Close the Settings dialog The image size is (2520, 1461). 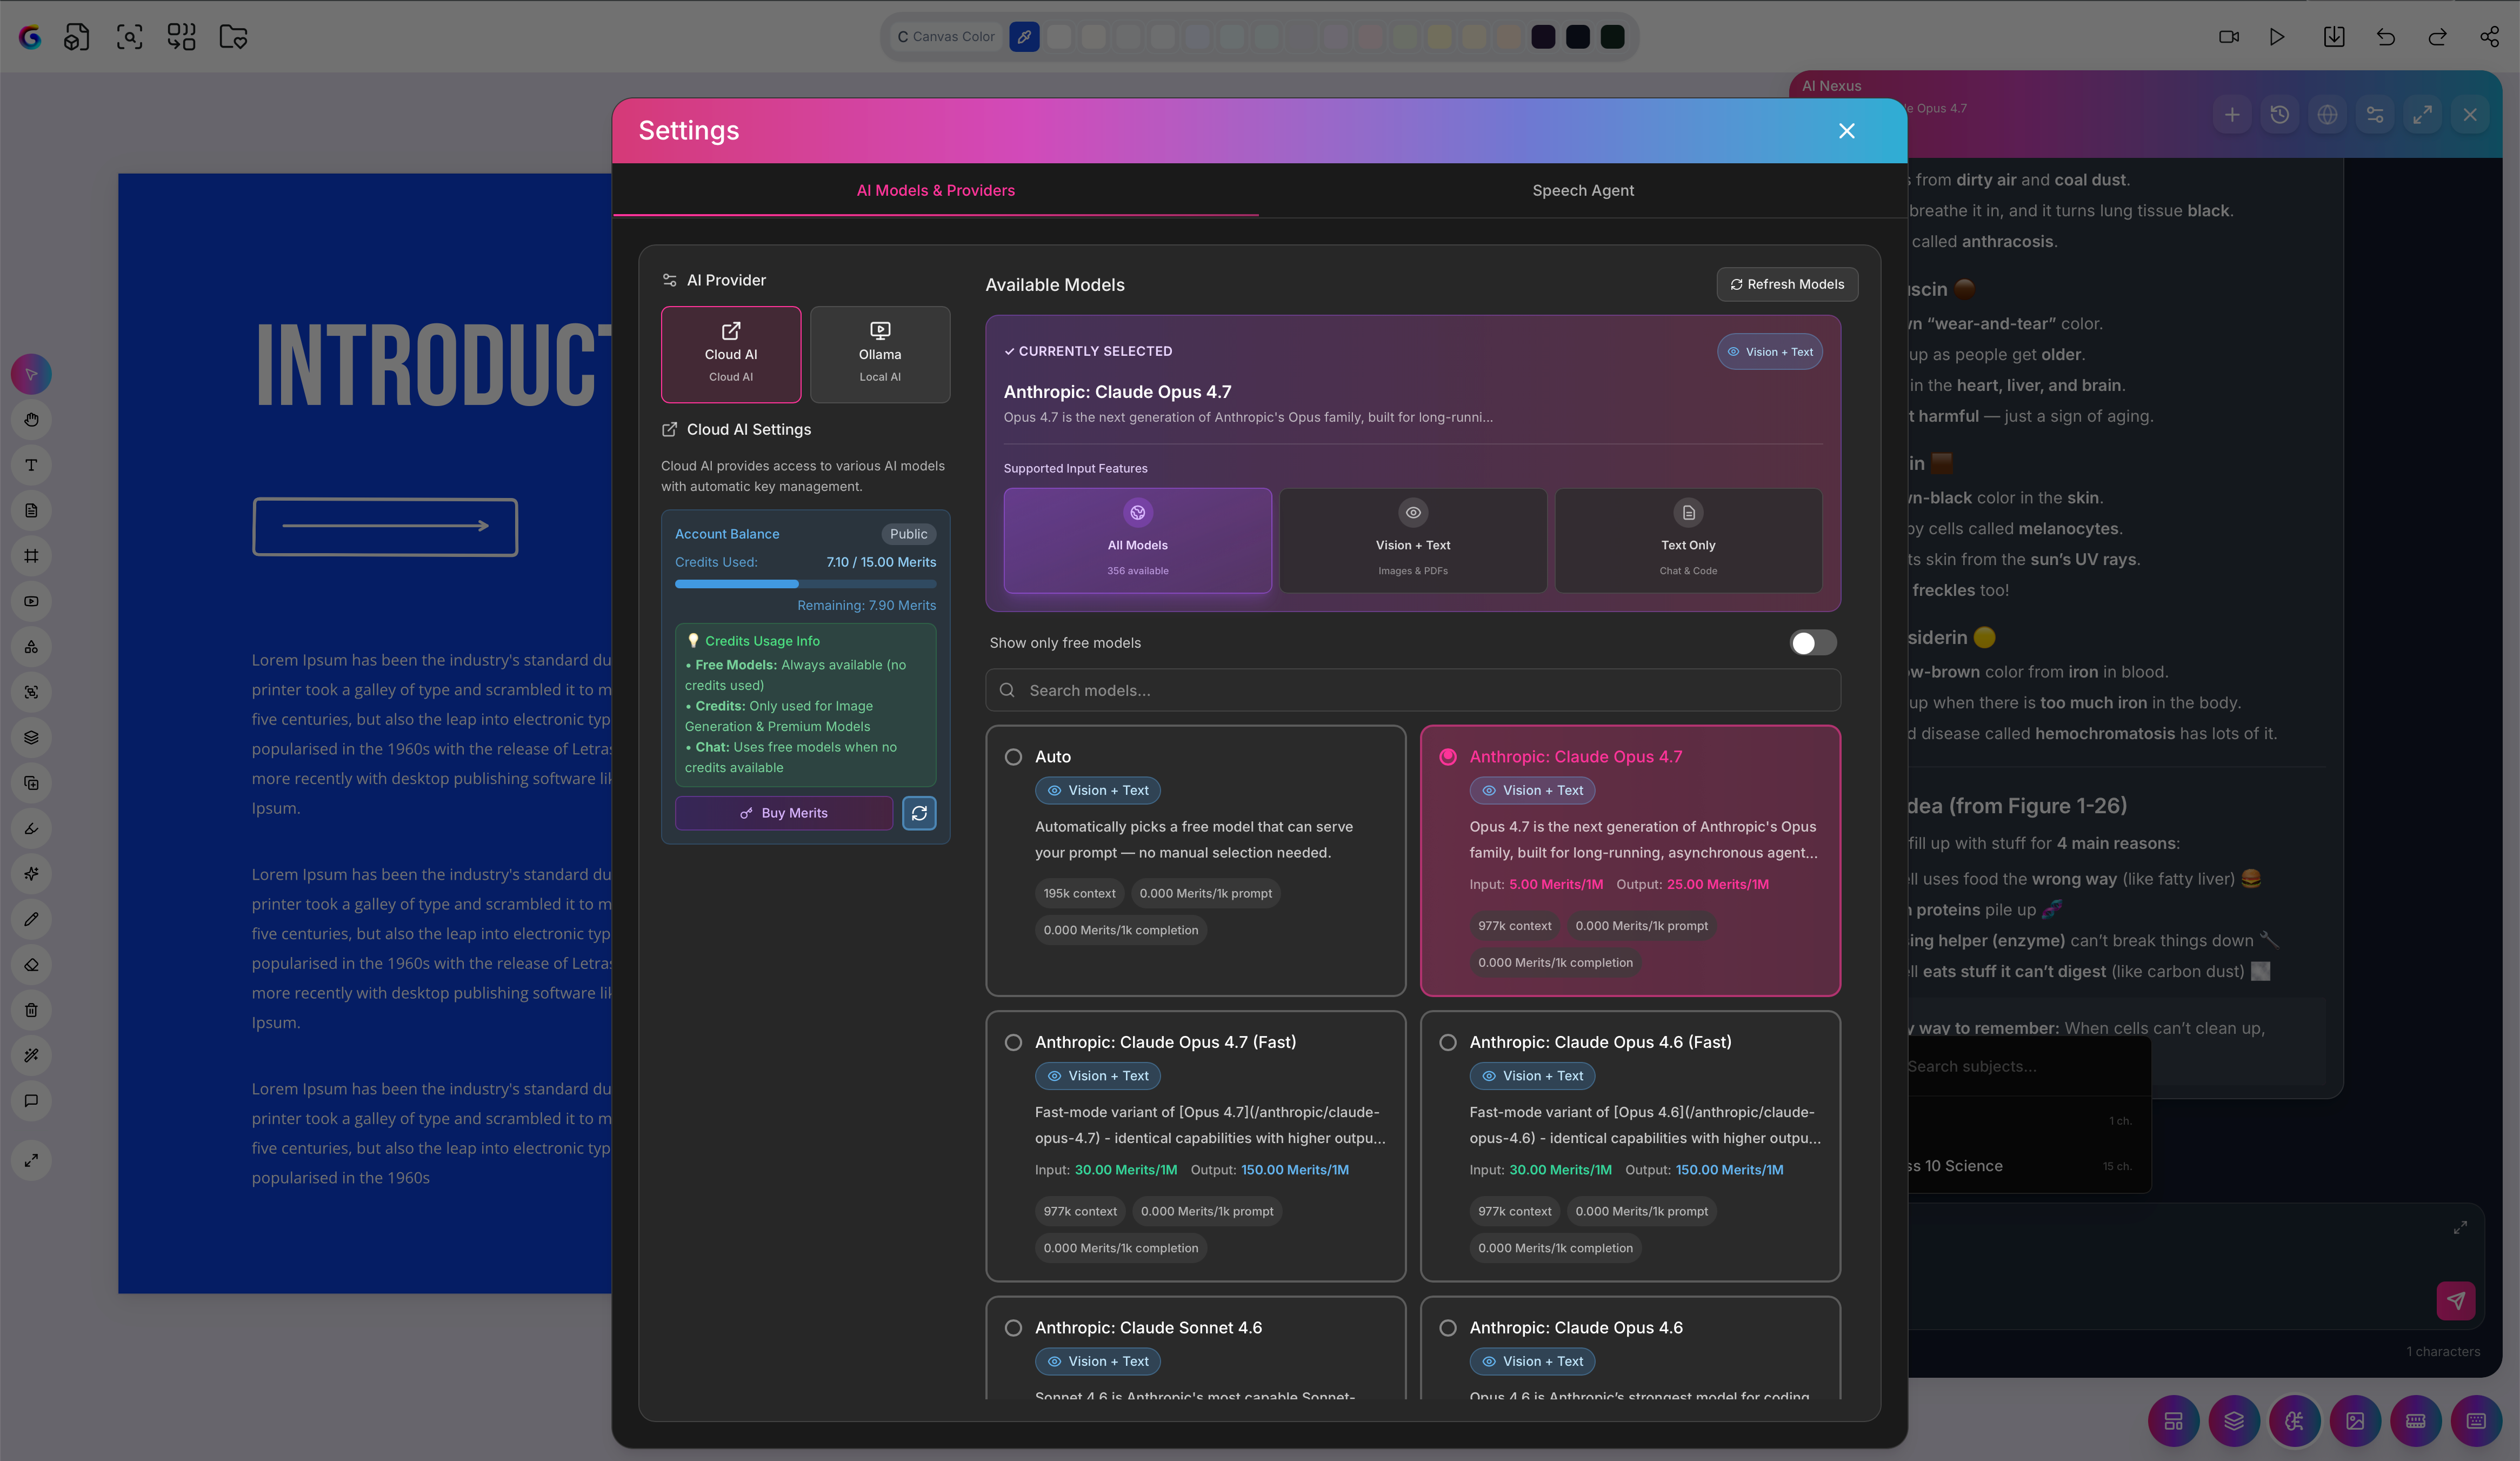[1846, 131]
